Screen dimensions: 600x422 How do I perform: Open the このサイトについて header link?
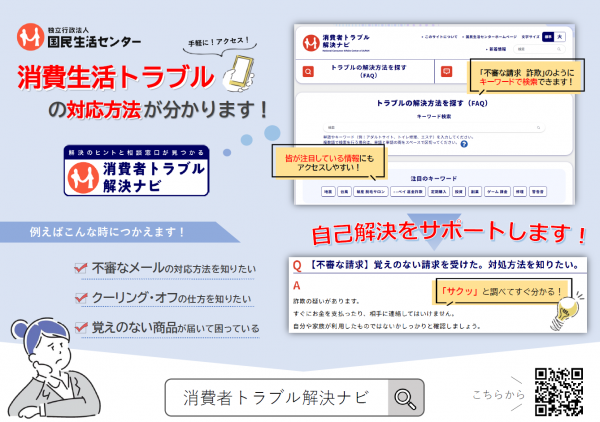439,37
